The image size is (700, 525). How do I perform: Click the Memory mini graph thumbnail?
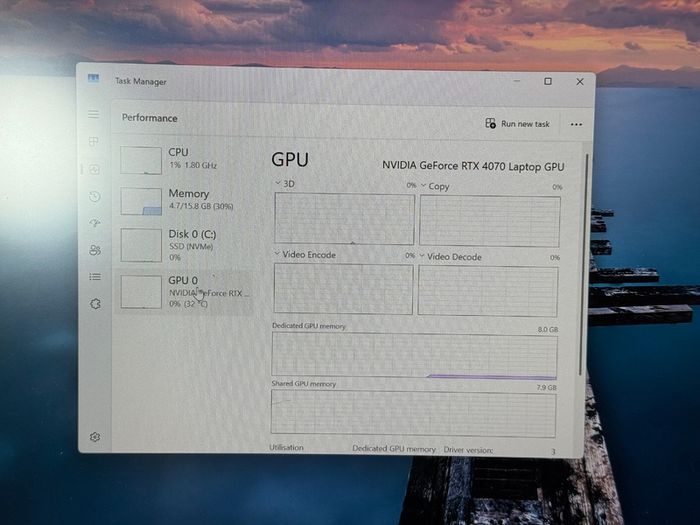point(141,201)
